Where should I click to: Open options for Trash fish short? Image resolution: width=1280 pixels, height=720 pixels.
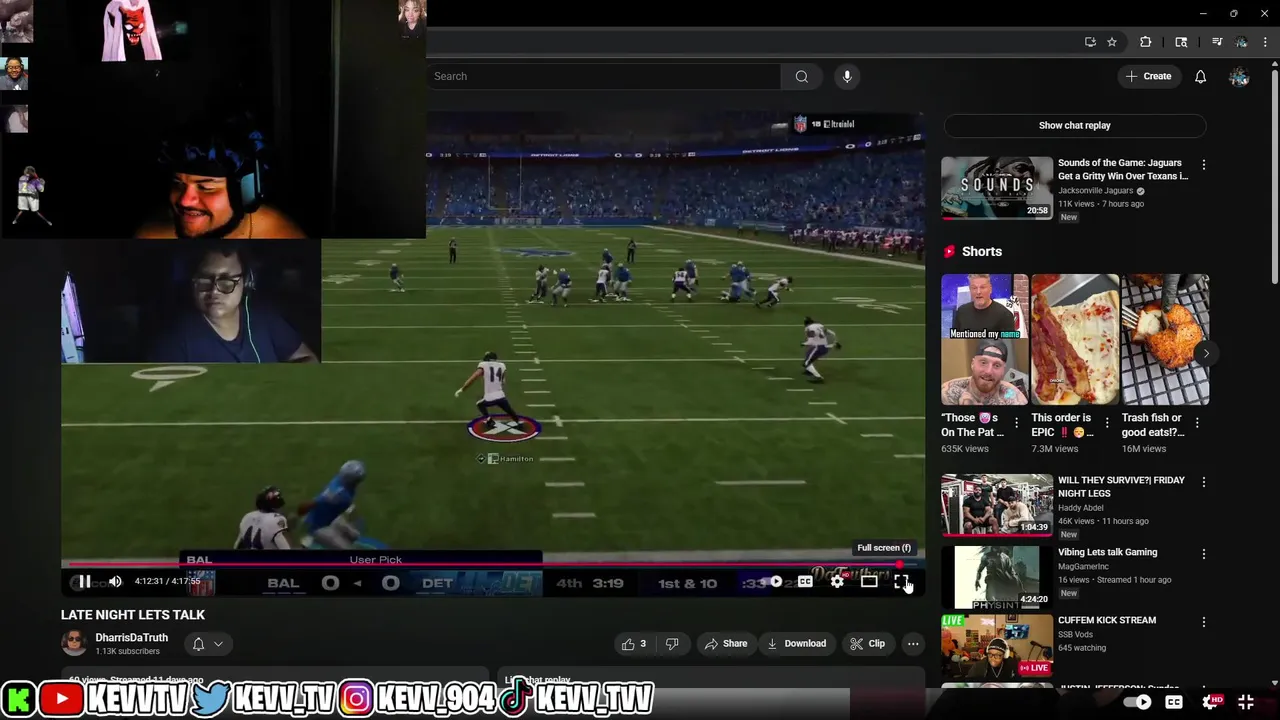(x=1197, y=423)
